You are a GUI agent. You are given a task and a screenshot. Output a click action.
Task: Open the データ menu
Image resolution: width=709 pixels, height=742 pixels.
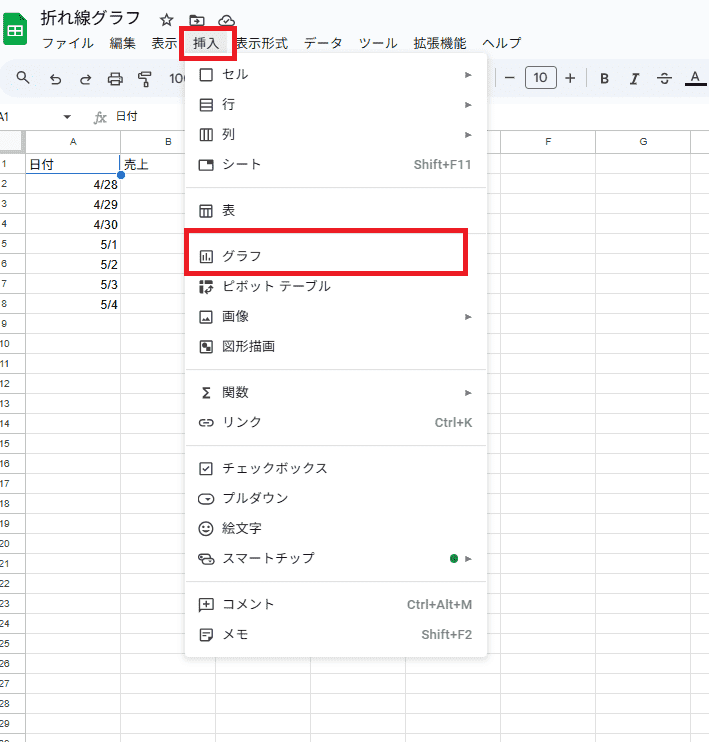coord(323,43)
